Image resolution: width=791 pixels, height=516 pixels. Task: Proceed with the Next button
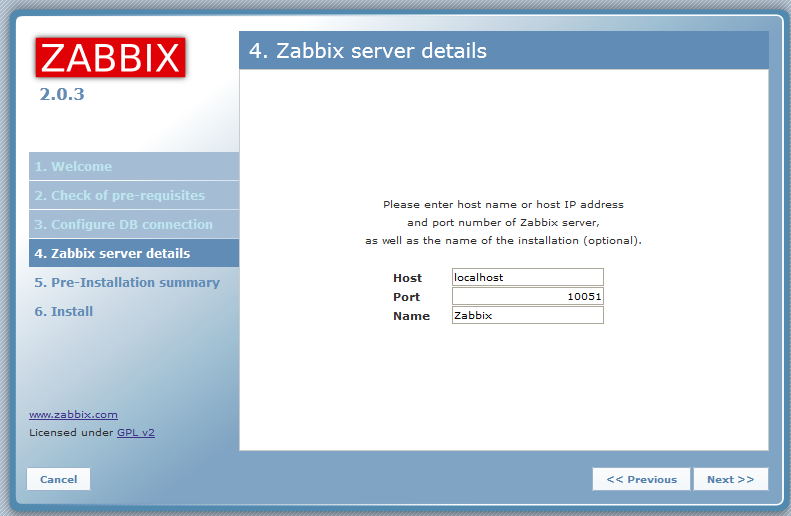point(730,480)
